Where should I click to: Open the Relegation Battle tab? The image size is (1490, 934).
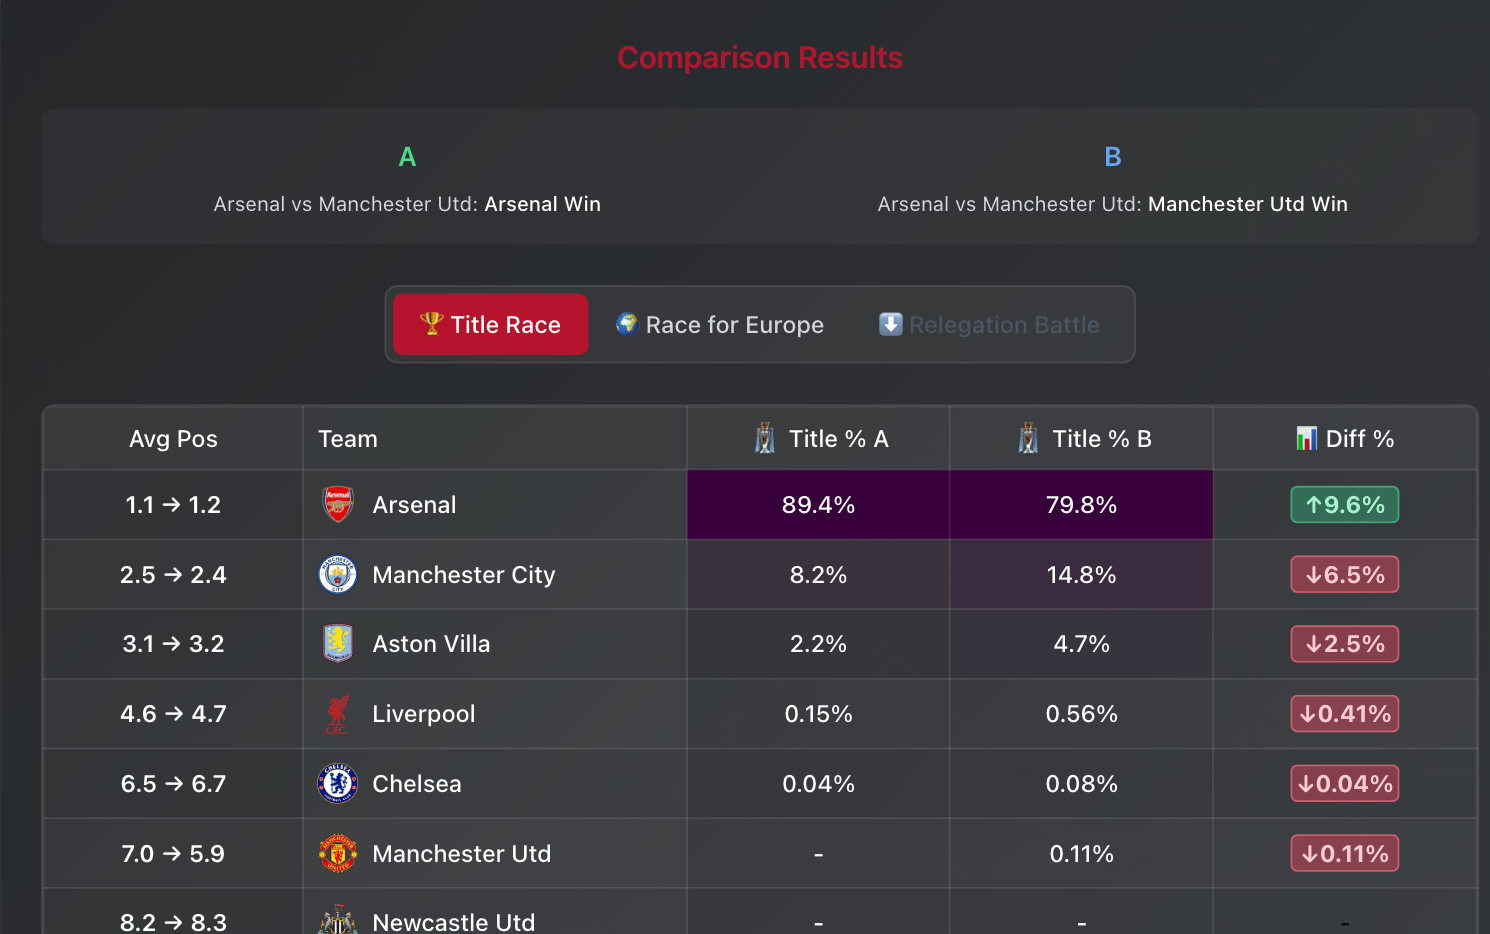(x=989, y=325)
